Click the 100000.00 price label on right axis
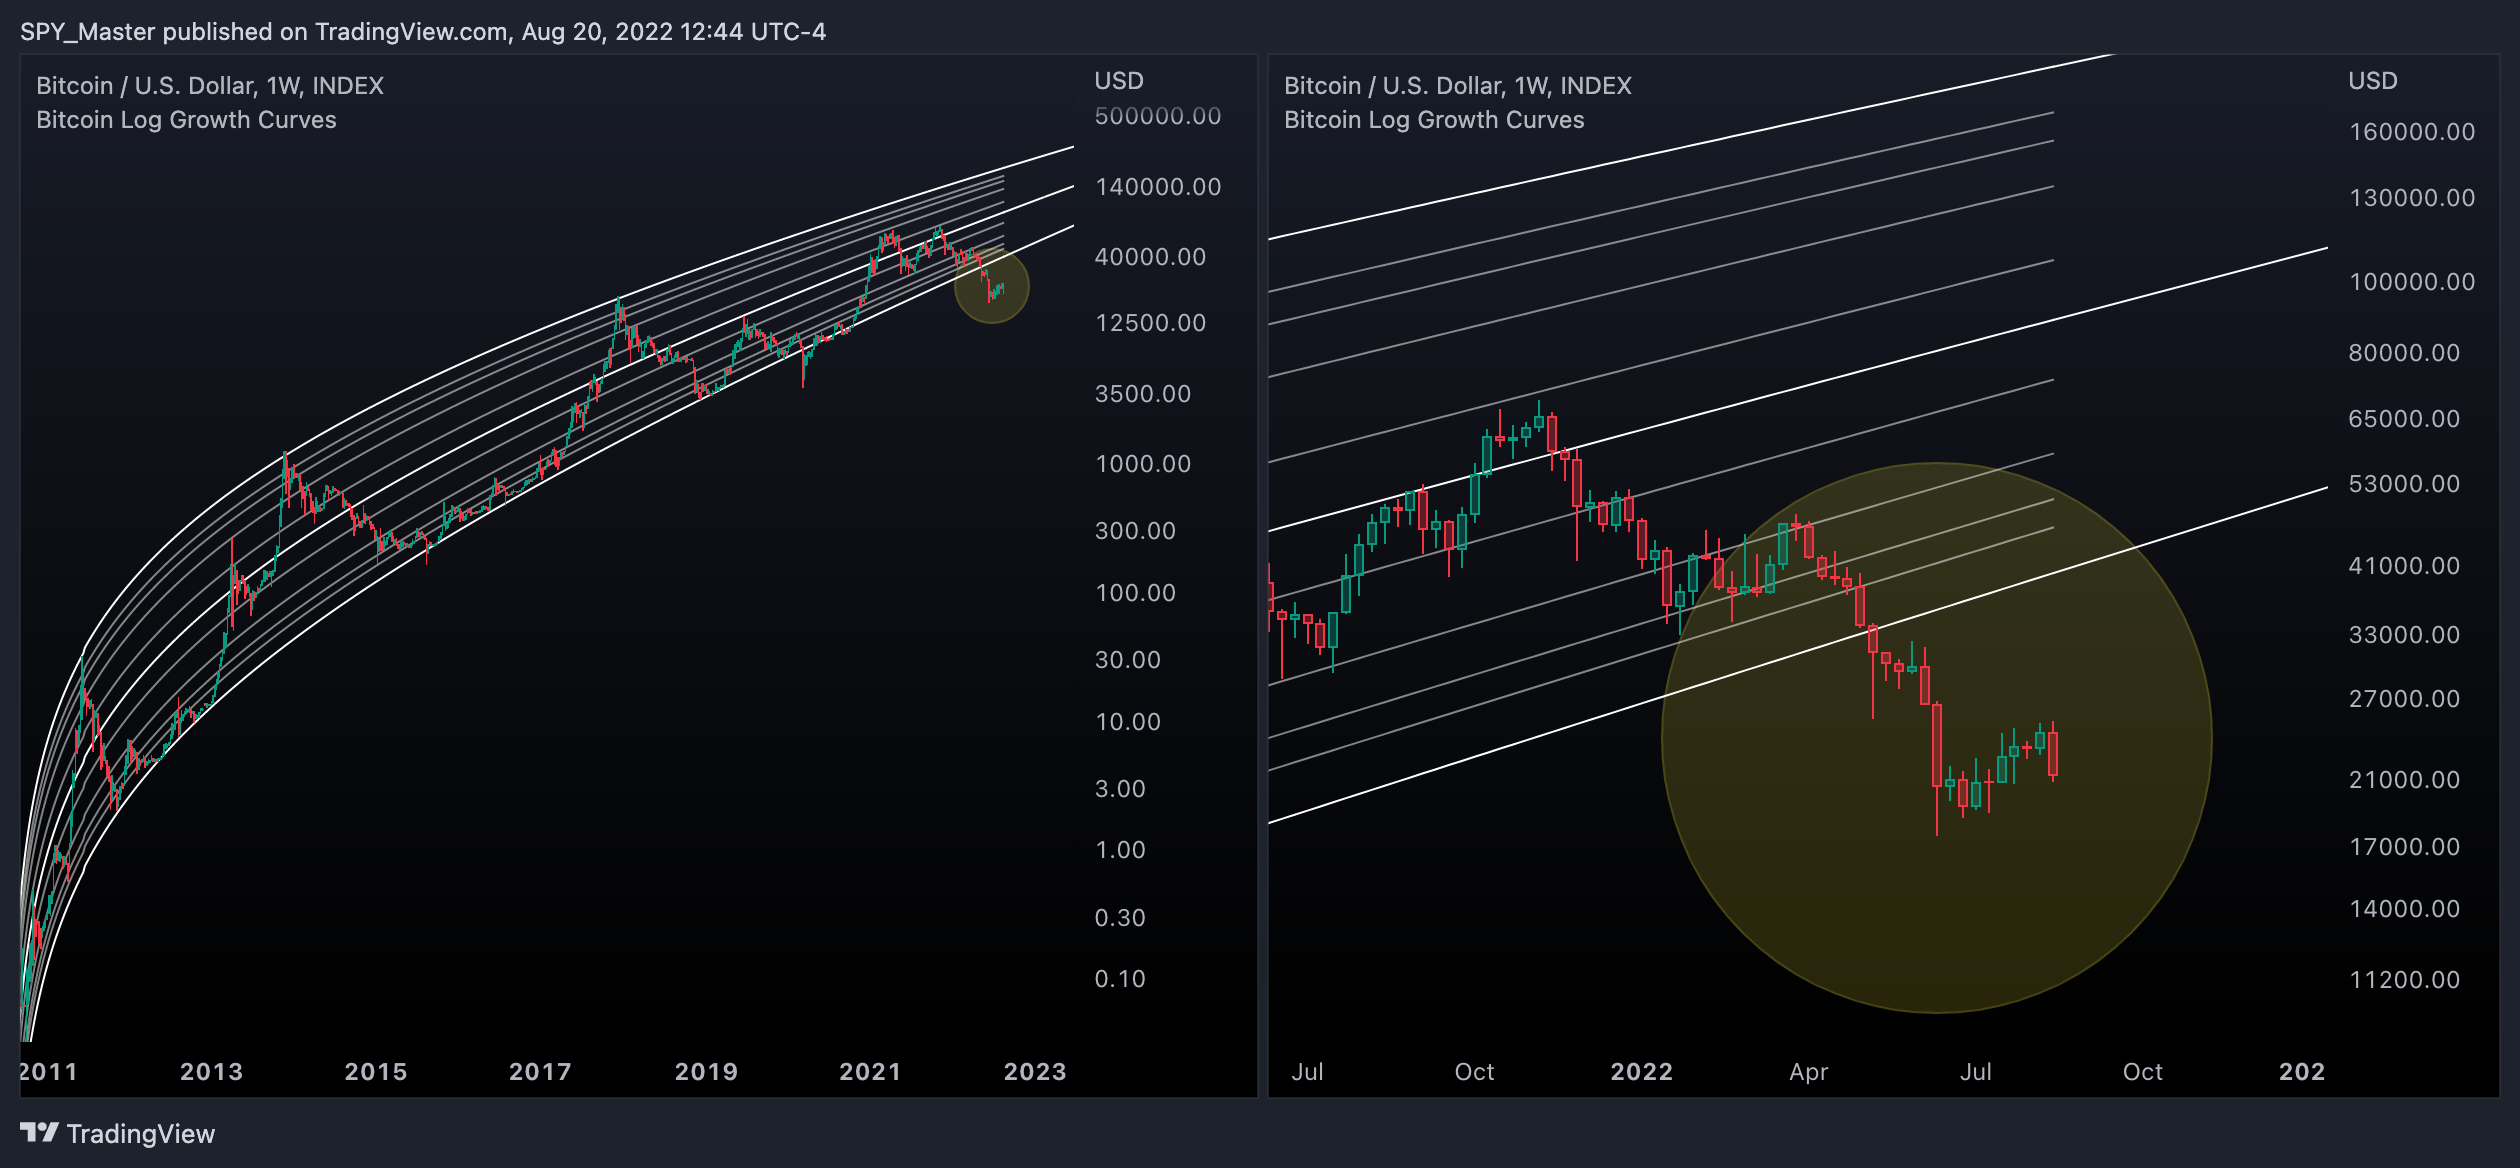Viewport: 2520px width, 1168px height. 2412,282
